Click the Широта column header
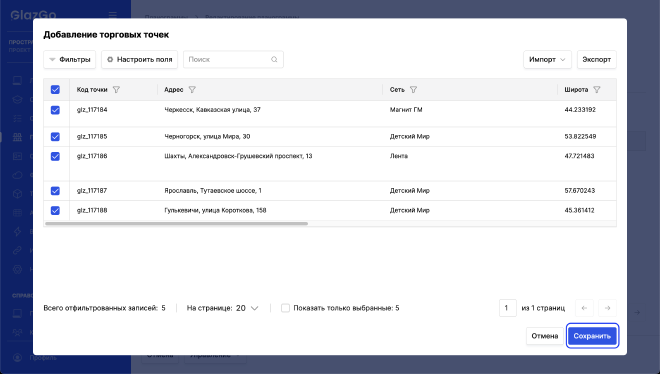This screenshot has height=374, width=660. coord(576,90)
